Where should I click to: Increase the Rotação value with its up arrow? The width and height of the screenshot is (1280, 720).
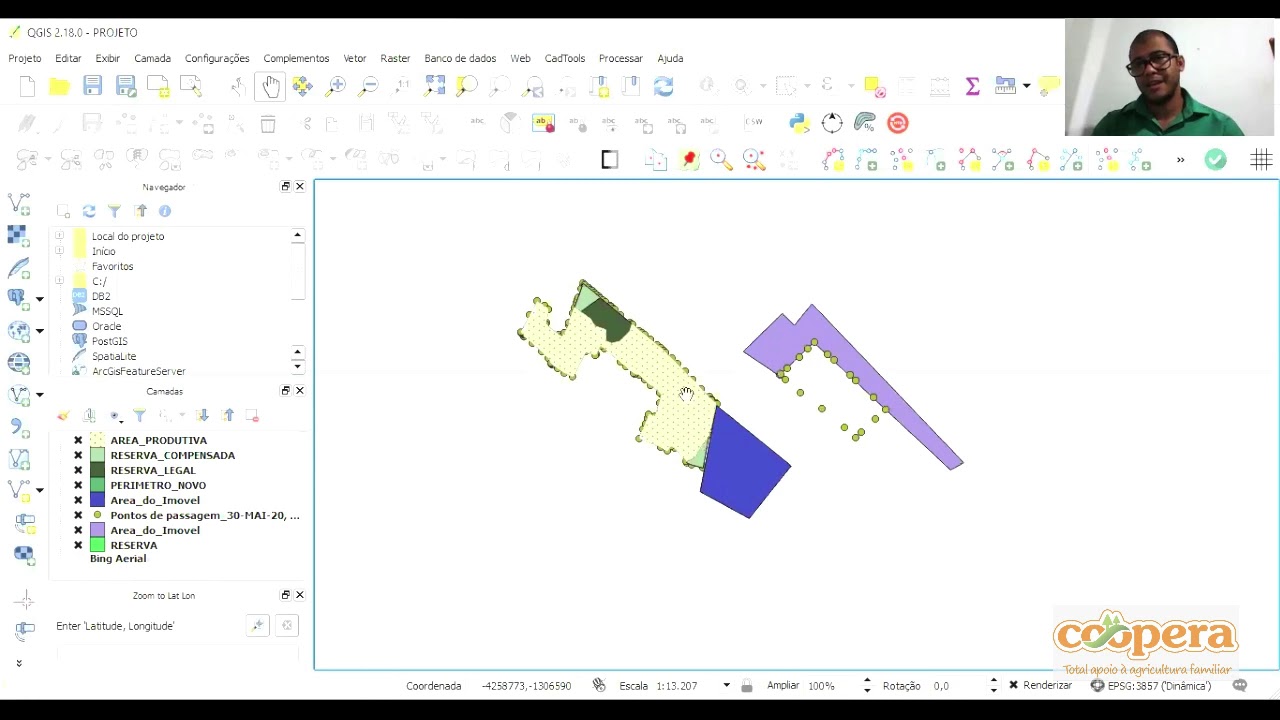993,682
